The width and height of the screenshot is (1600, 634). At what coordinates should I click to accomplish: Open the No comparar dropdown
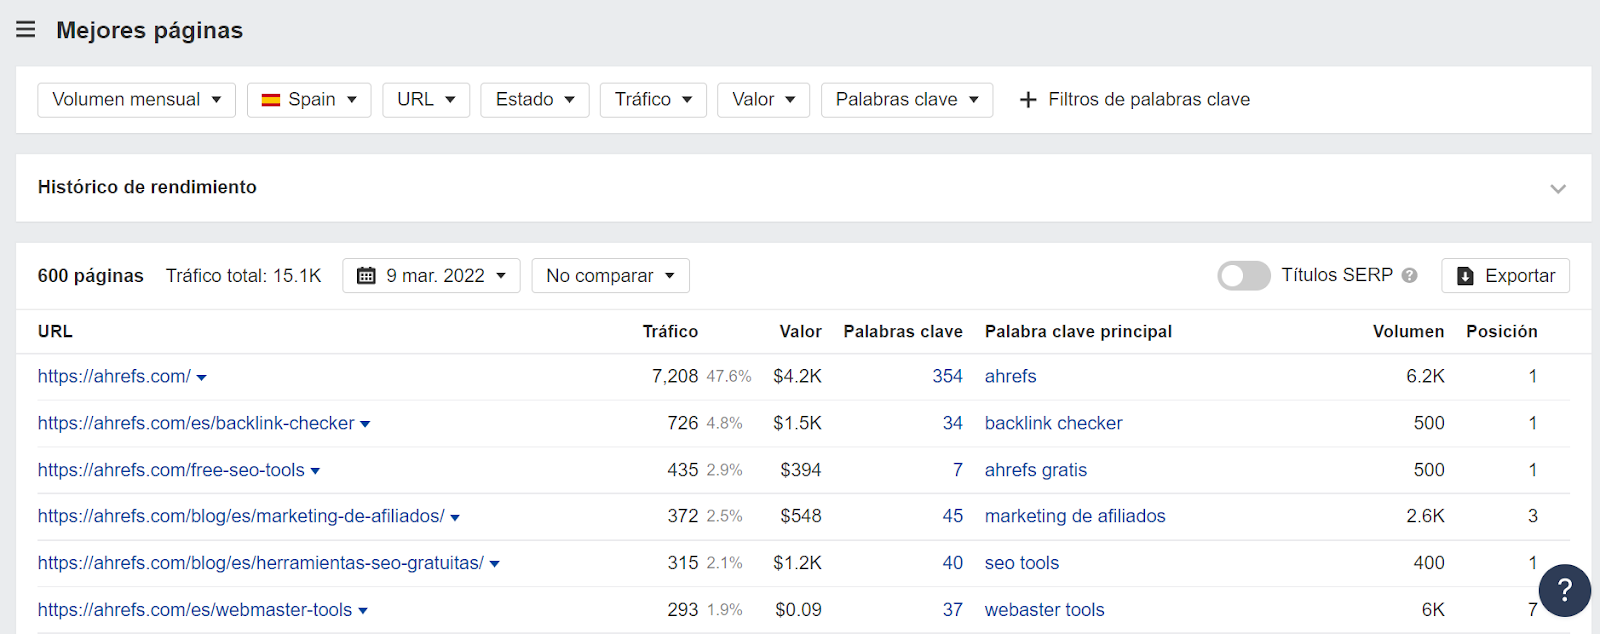coord(610,276)
